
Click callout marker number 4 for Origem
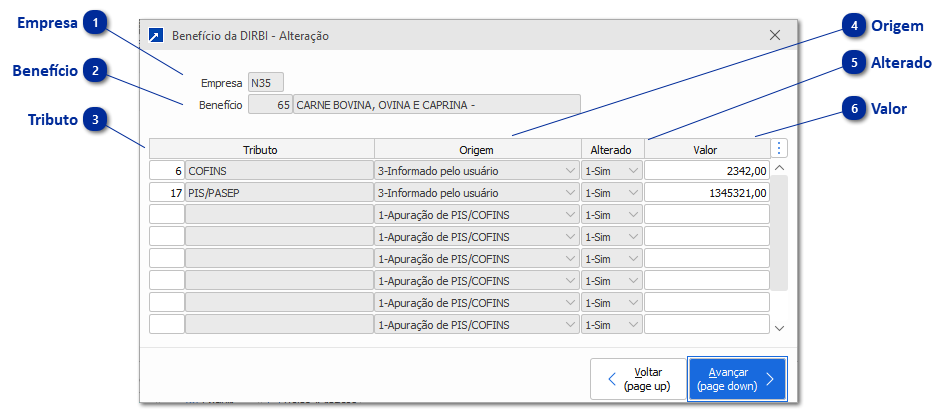point(853,25)
